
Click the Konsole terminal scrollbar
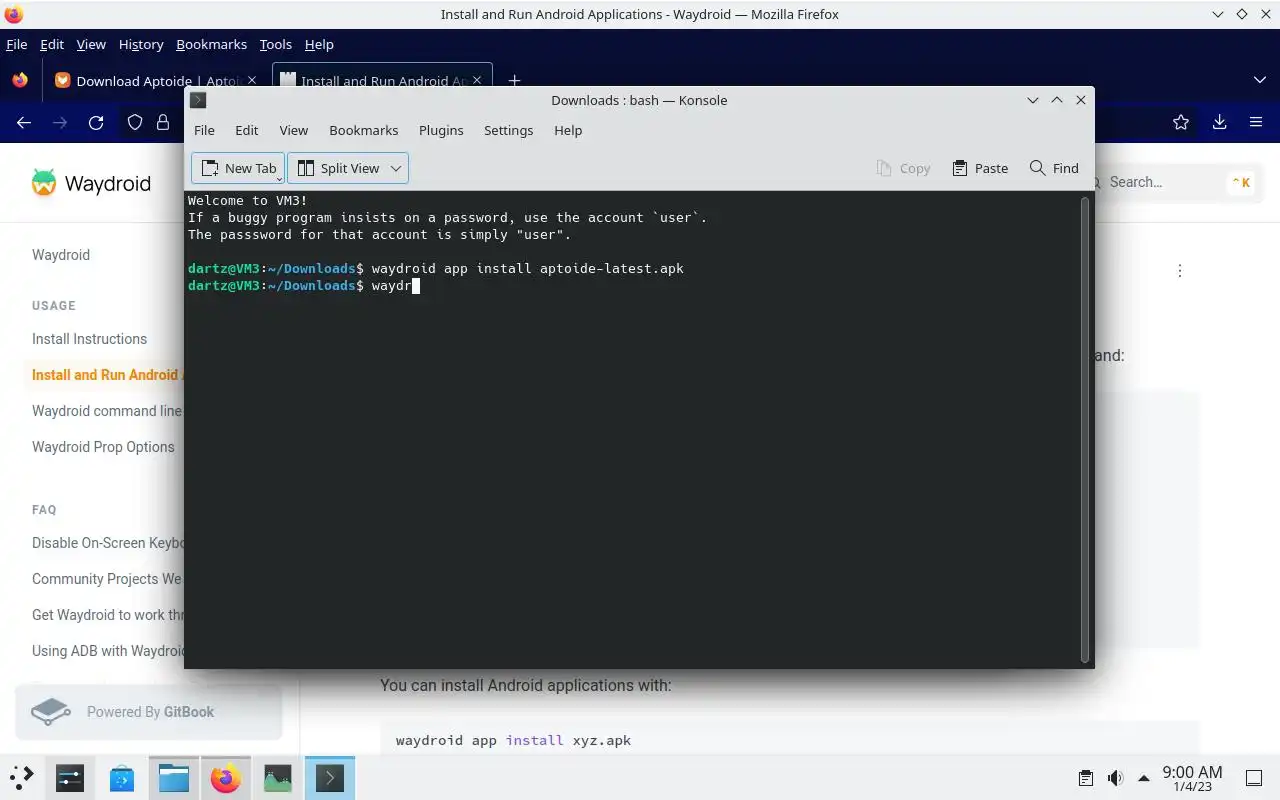1085,430
